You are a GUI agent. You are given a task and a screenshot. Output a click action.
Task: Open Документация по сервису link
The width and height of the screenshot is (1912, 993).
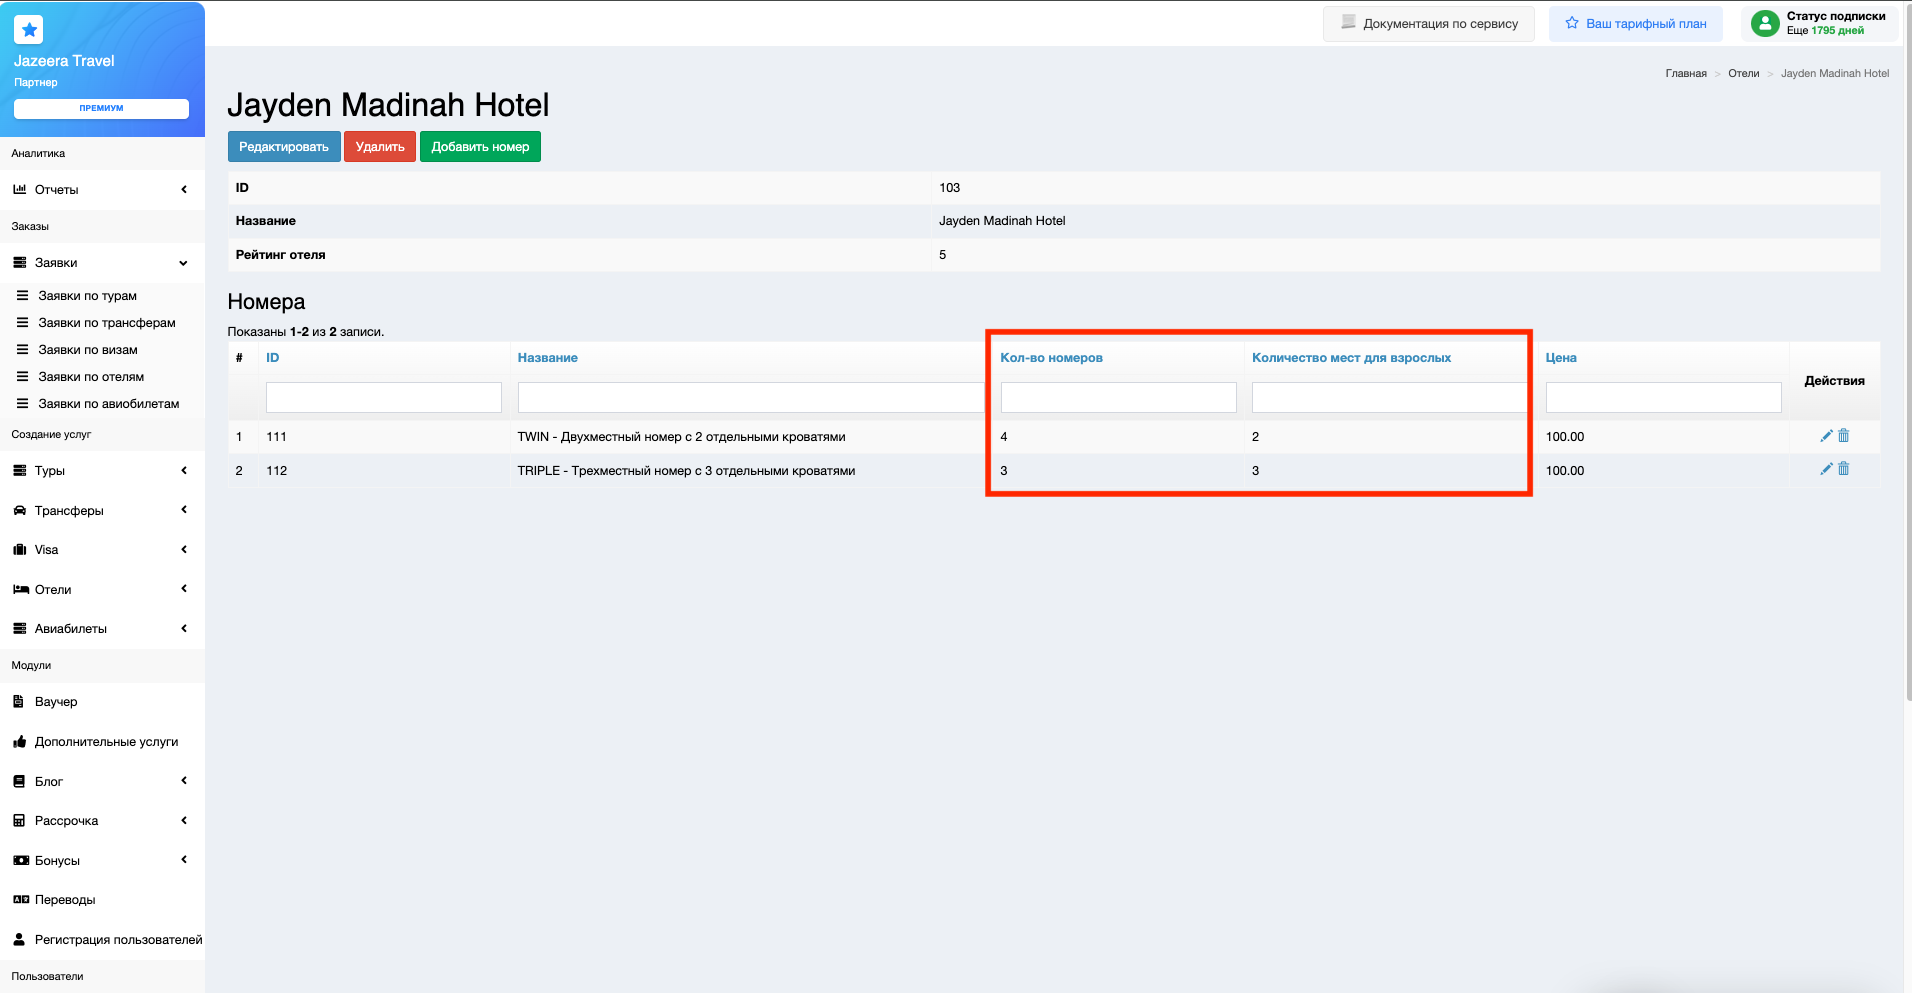1429,24
